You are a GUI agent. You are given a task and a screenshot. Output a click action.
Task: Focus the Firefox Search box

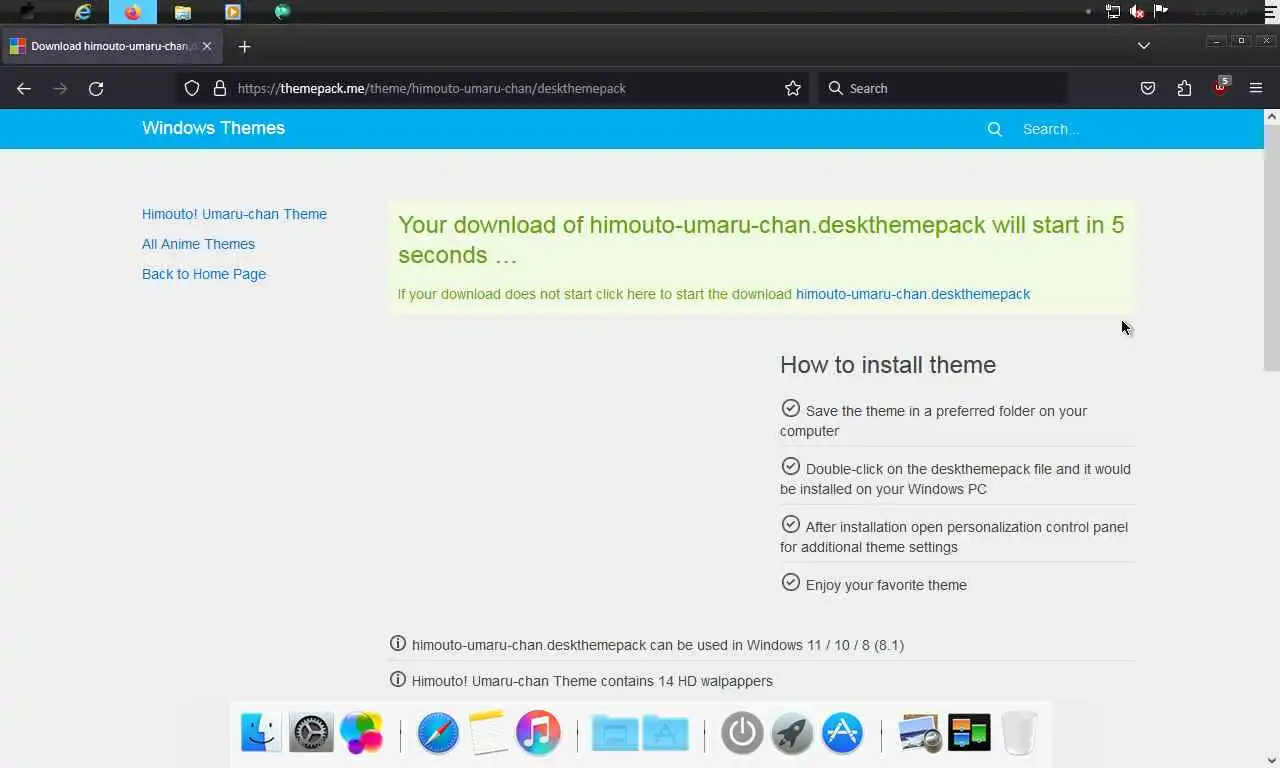tap(942, 88)
